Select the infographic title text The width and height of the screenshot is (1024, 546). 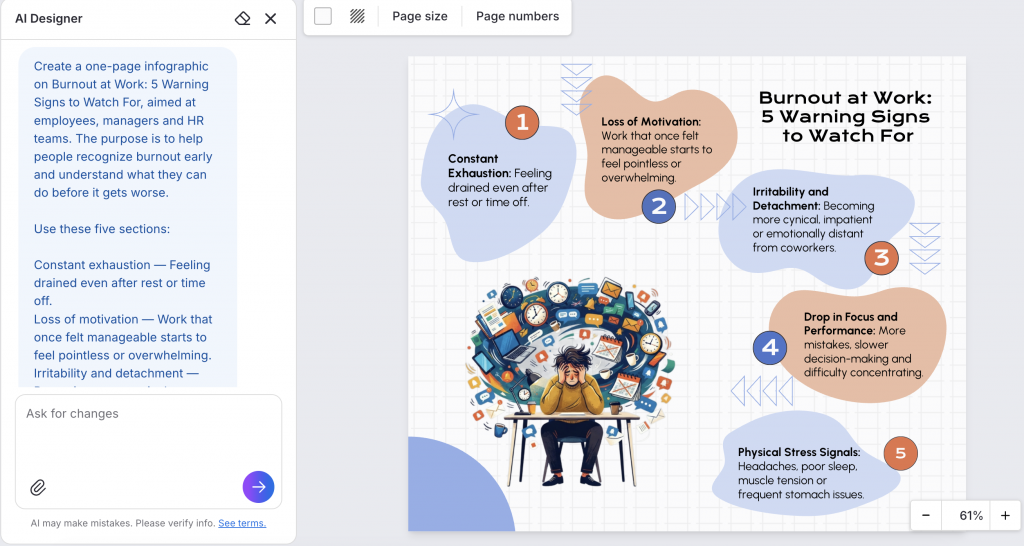coord(846,116)
